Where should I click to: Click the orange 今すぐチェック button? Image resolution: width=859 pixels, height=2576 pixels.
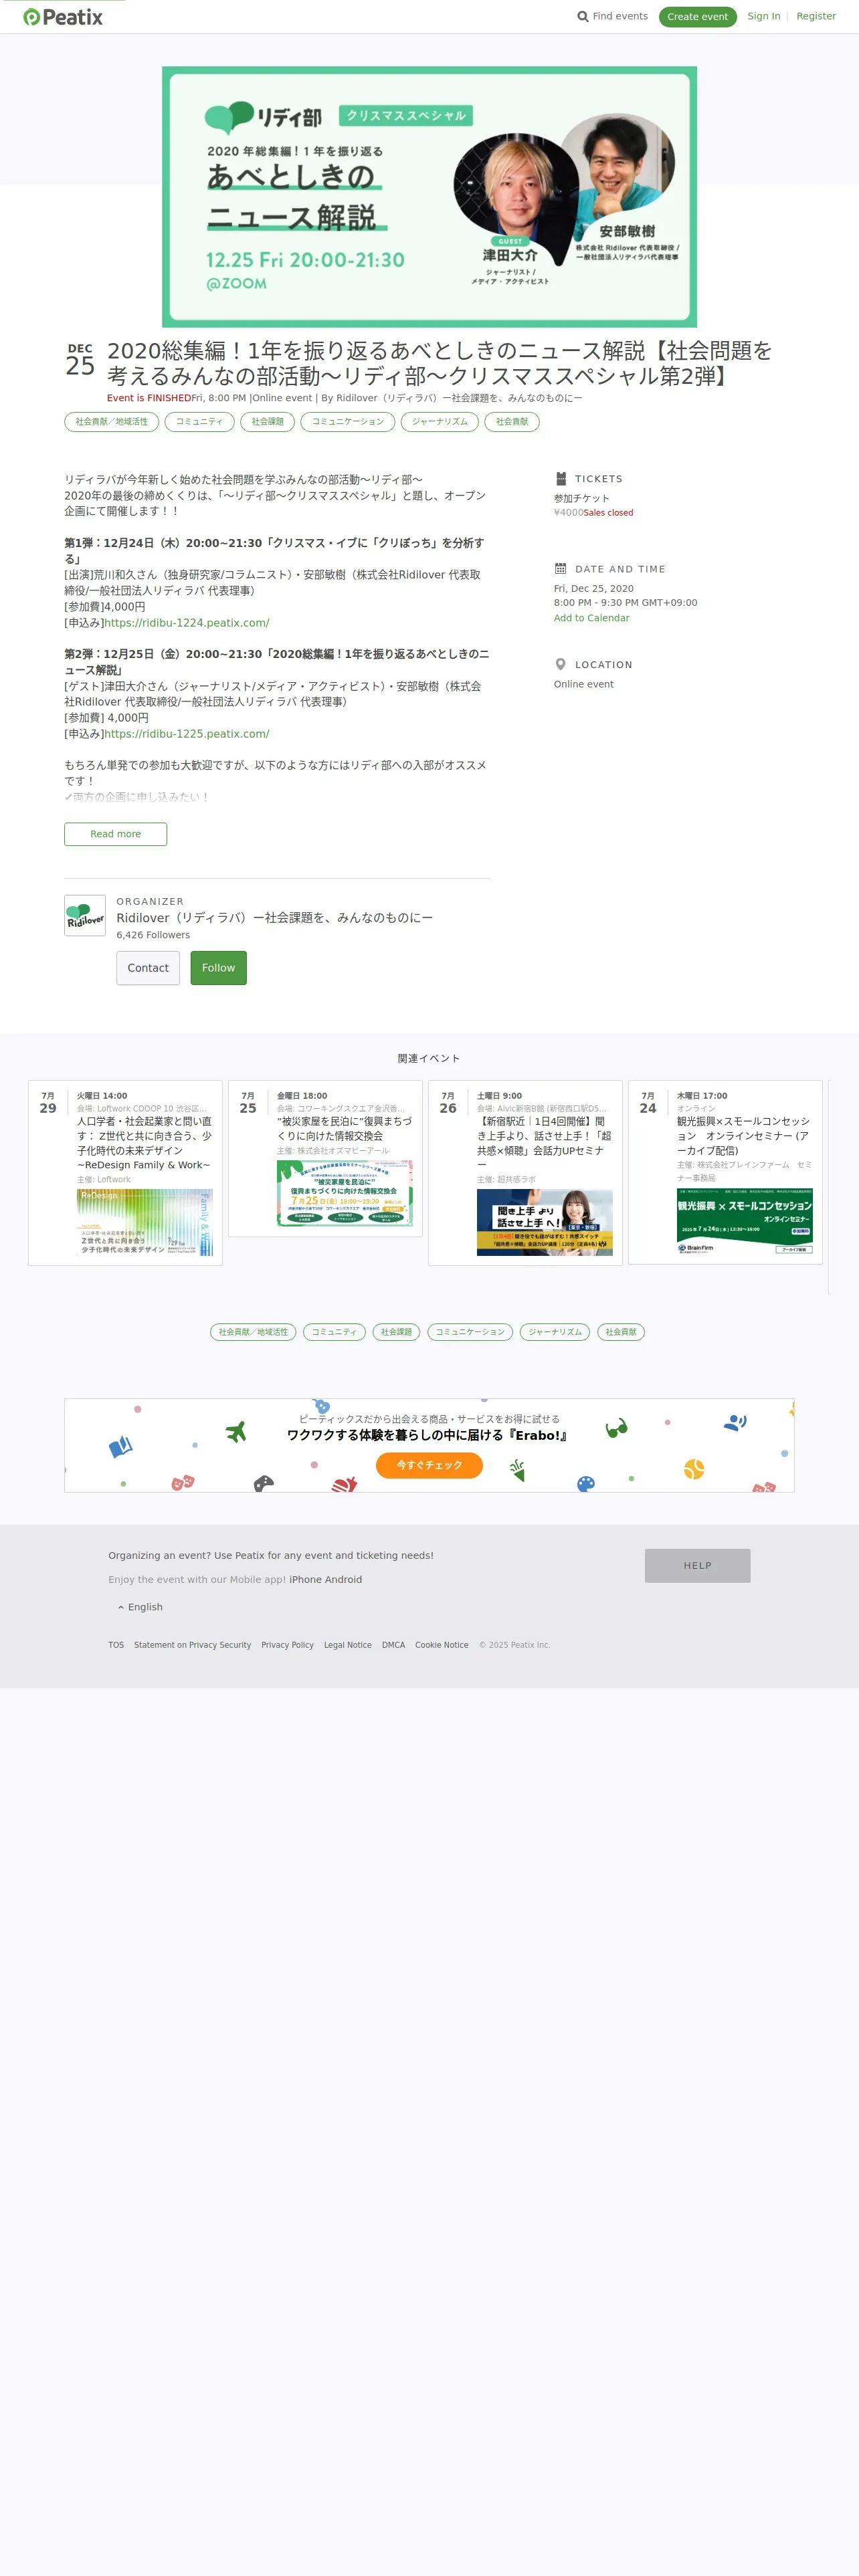[429, 1465]
